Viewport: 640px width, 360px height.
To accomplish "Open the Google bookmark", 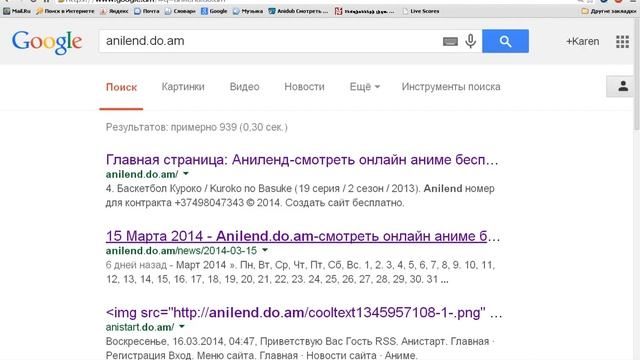I will coord(214,11).
